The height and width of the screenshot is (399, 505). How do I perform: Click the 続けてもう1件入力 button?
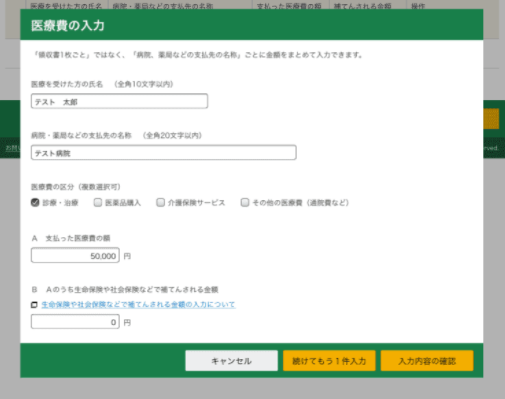click(x=329, y=361)
